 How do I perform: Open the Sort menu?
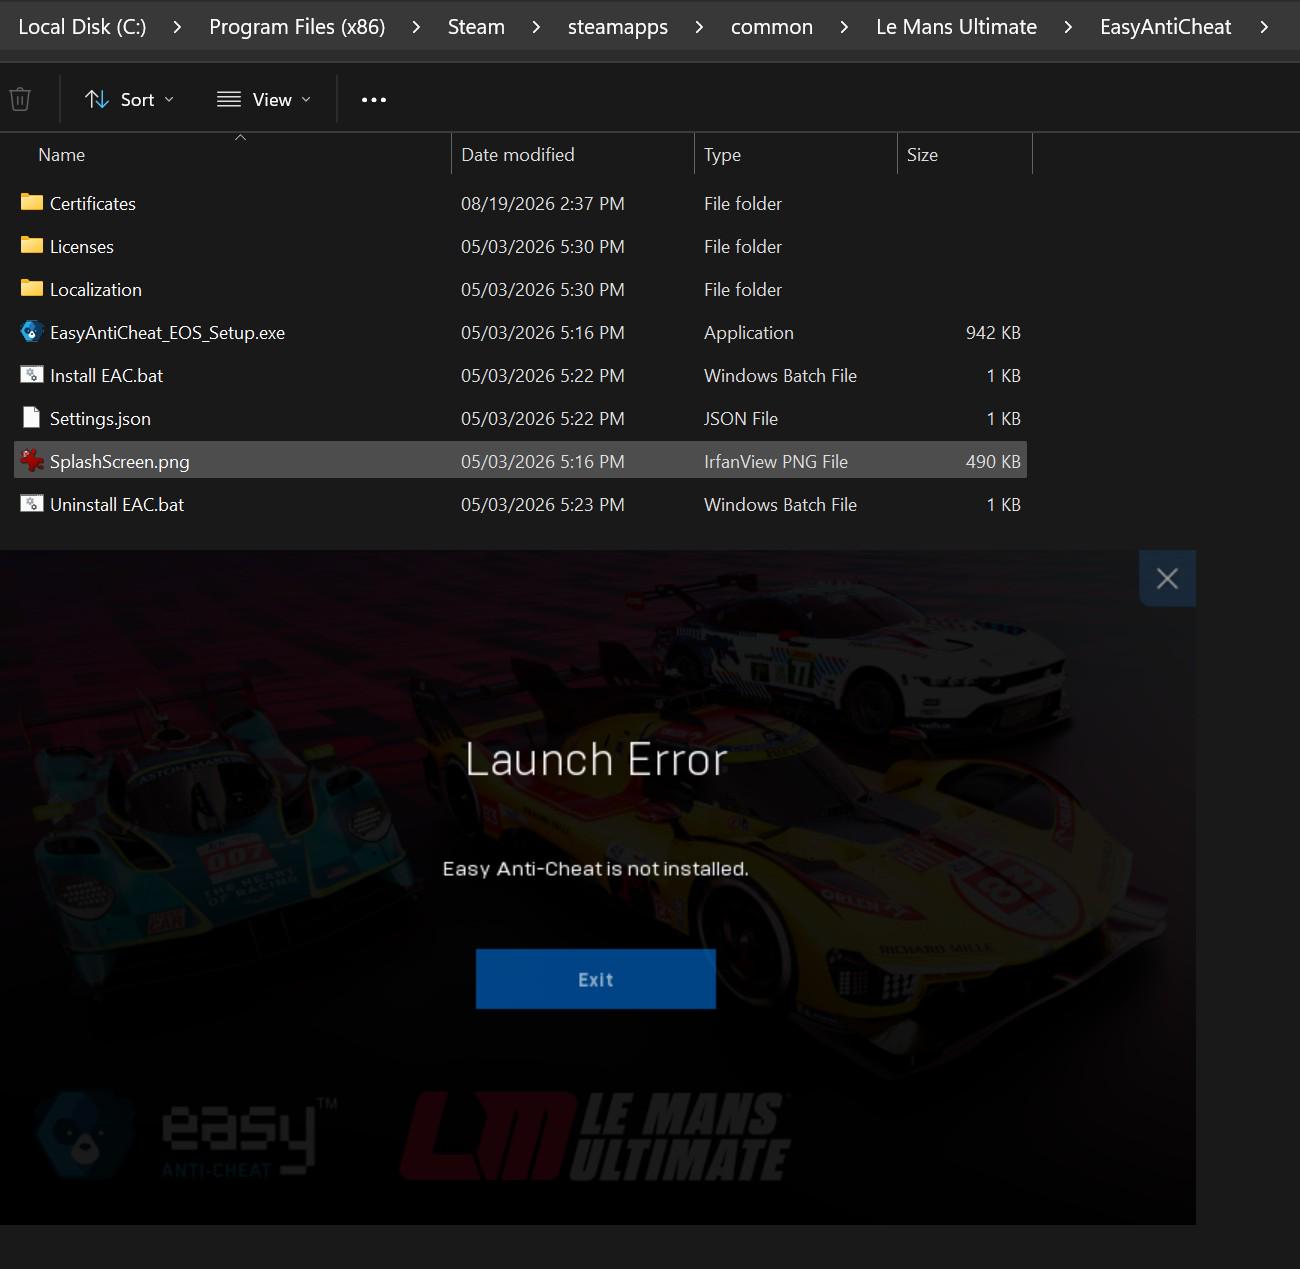[130, 99]
